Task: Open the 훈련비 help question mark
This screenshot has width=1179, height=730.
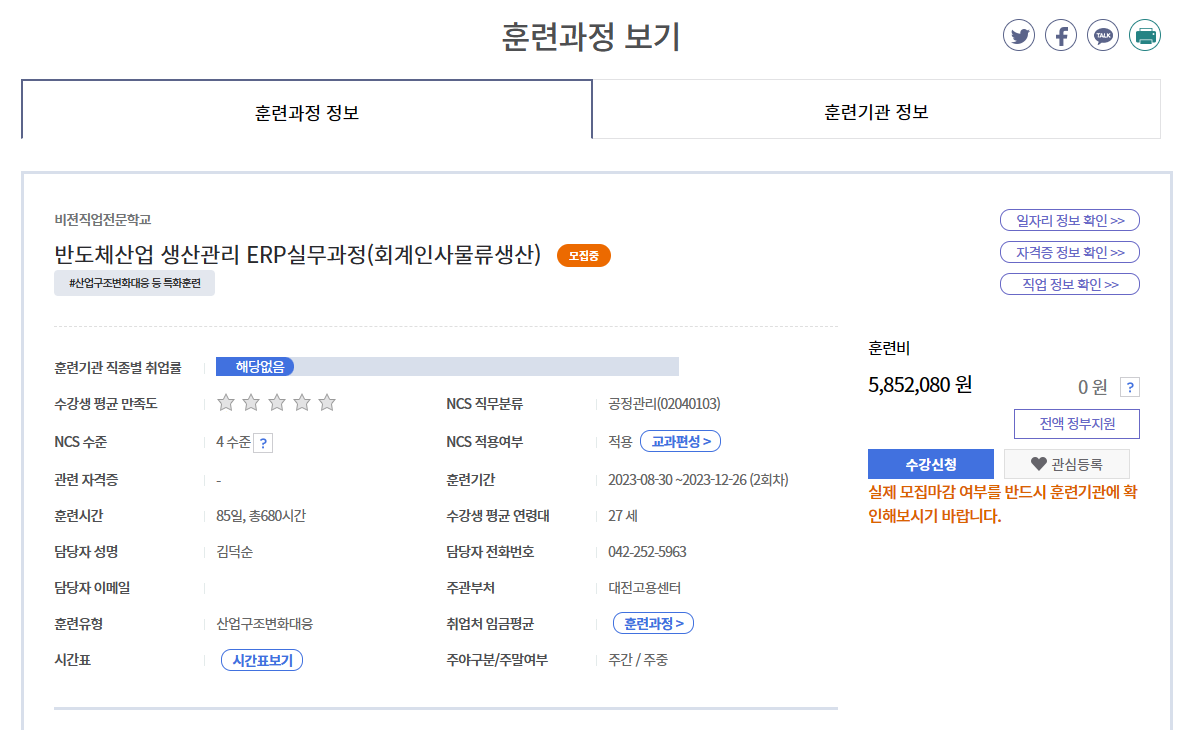Action: (1129, 388)
